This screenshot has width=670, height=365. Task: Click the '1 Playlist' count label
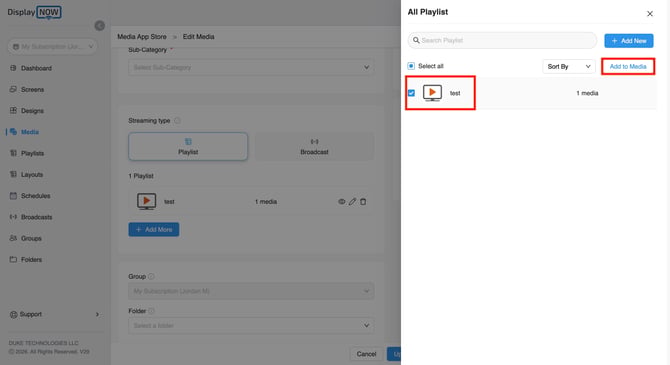pos(141,176)
